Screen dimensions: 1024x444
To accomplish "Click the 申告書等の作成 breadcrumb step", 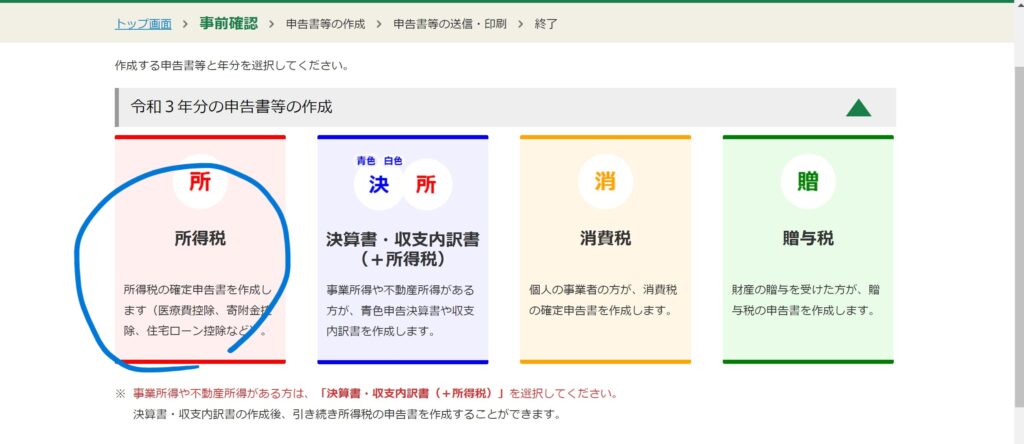I will coord(325,24).
